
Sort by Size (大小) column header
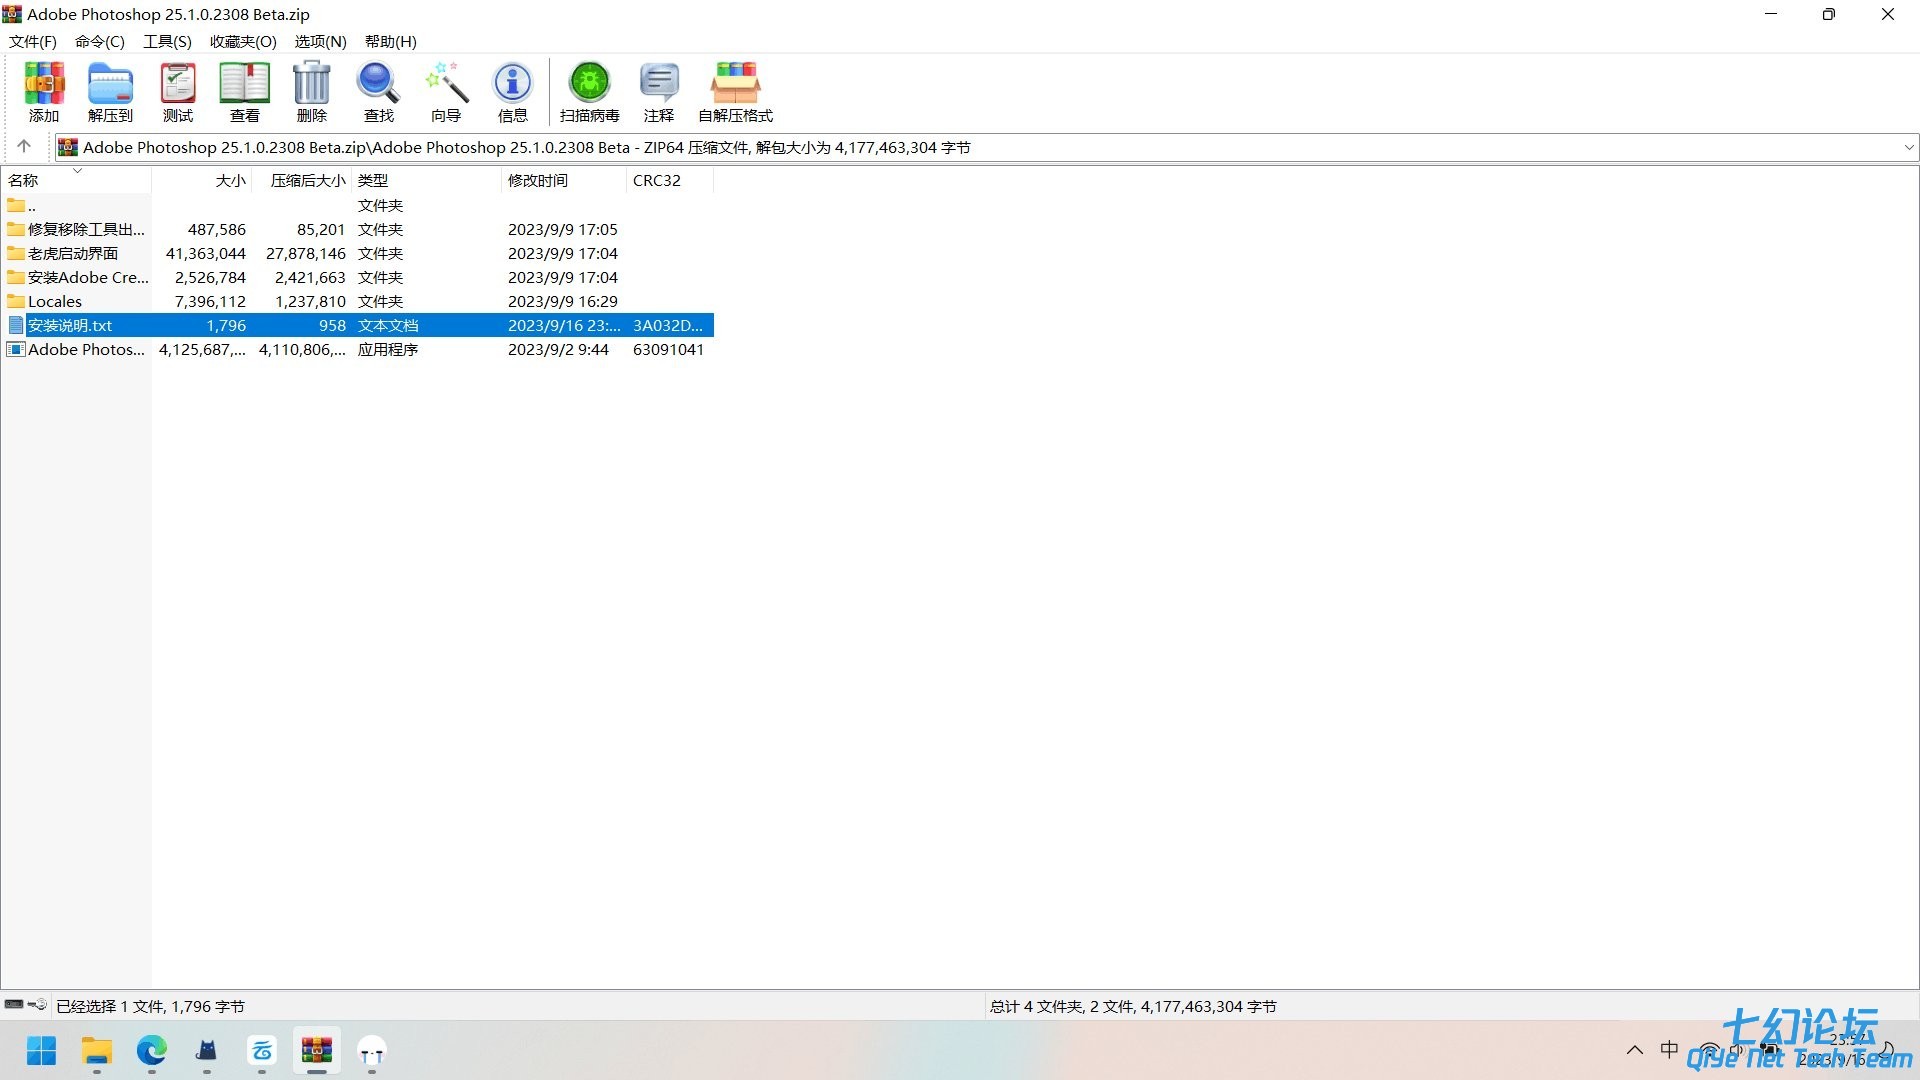point(202,180)
